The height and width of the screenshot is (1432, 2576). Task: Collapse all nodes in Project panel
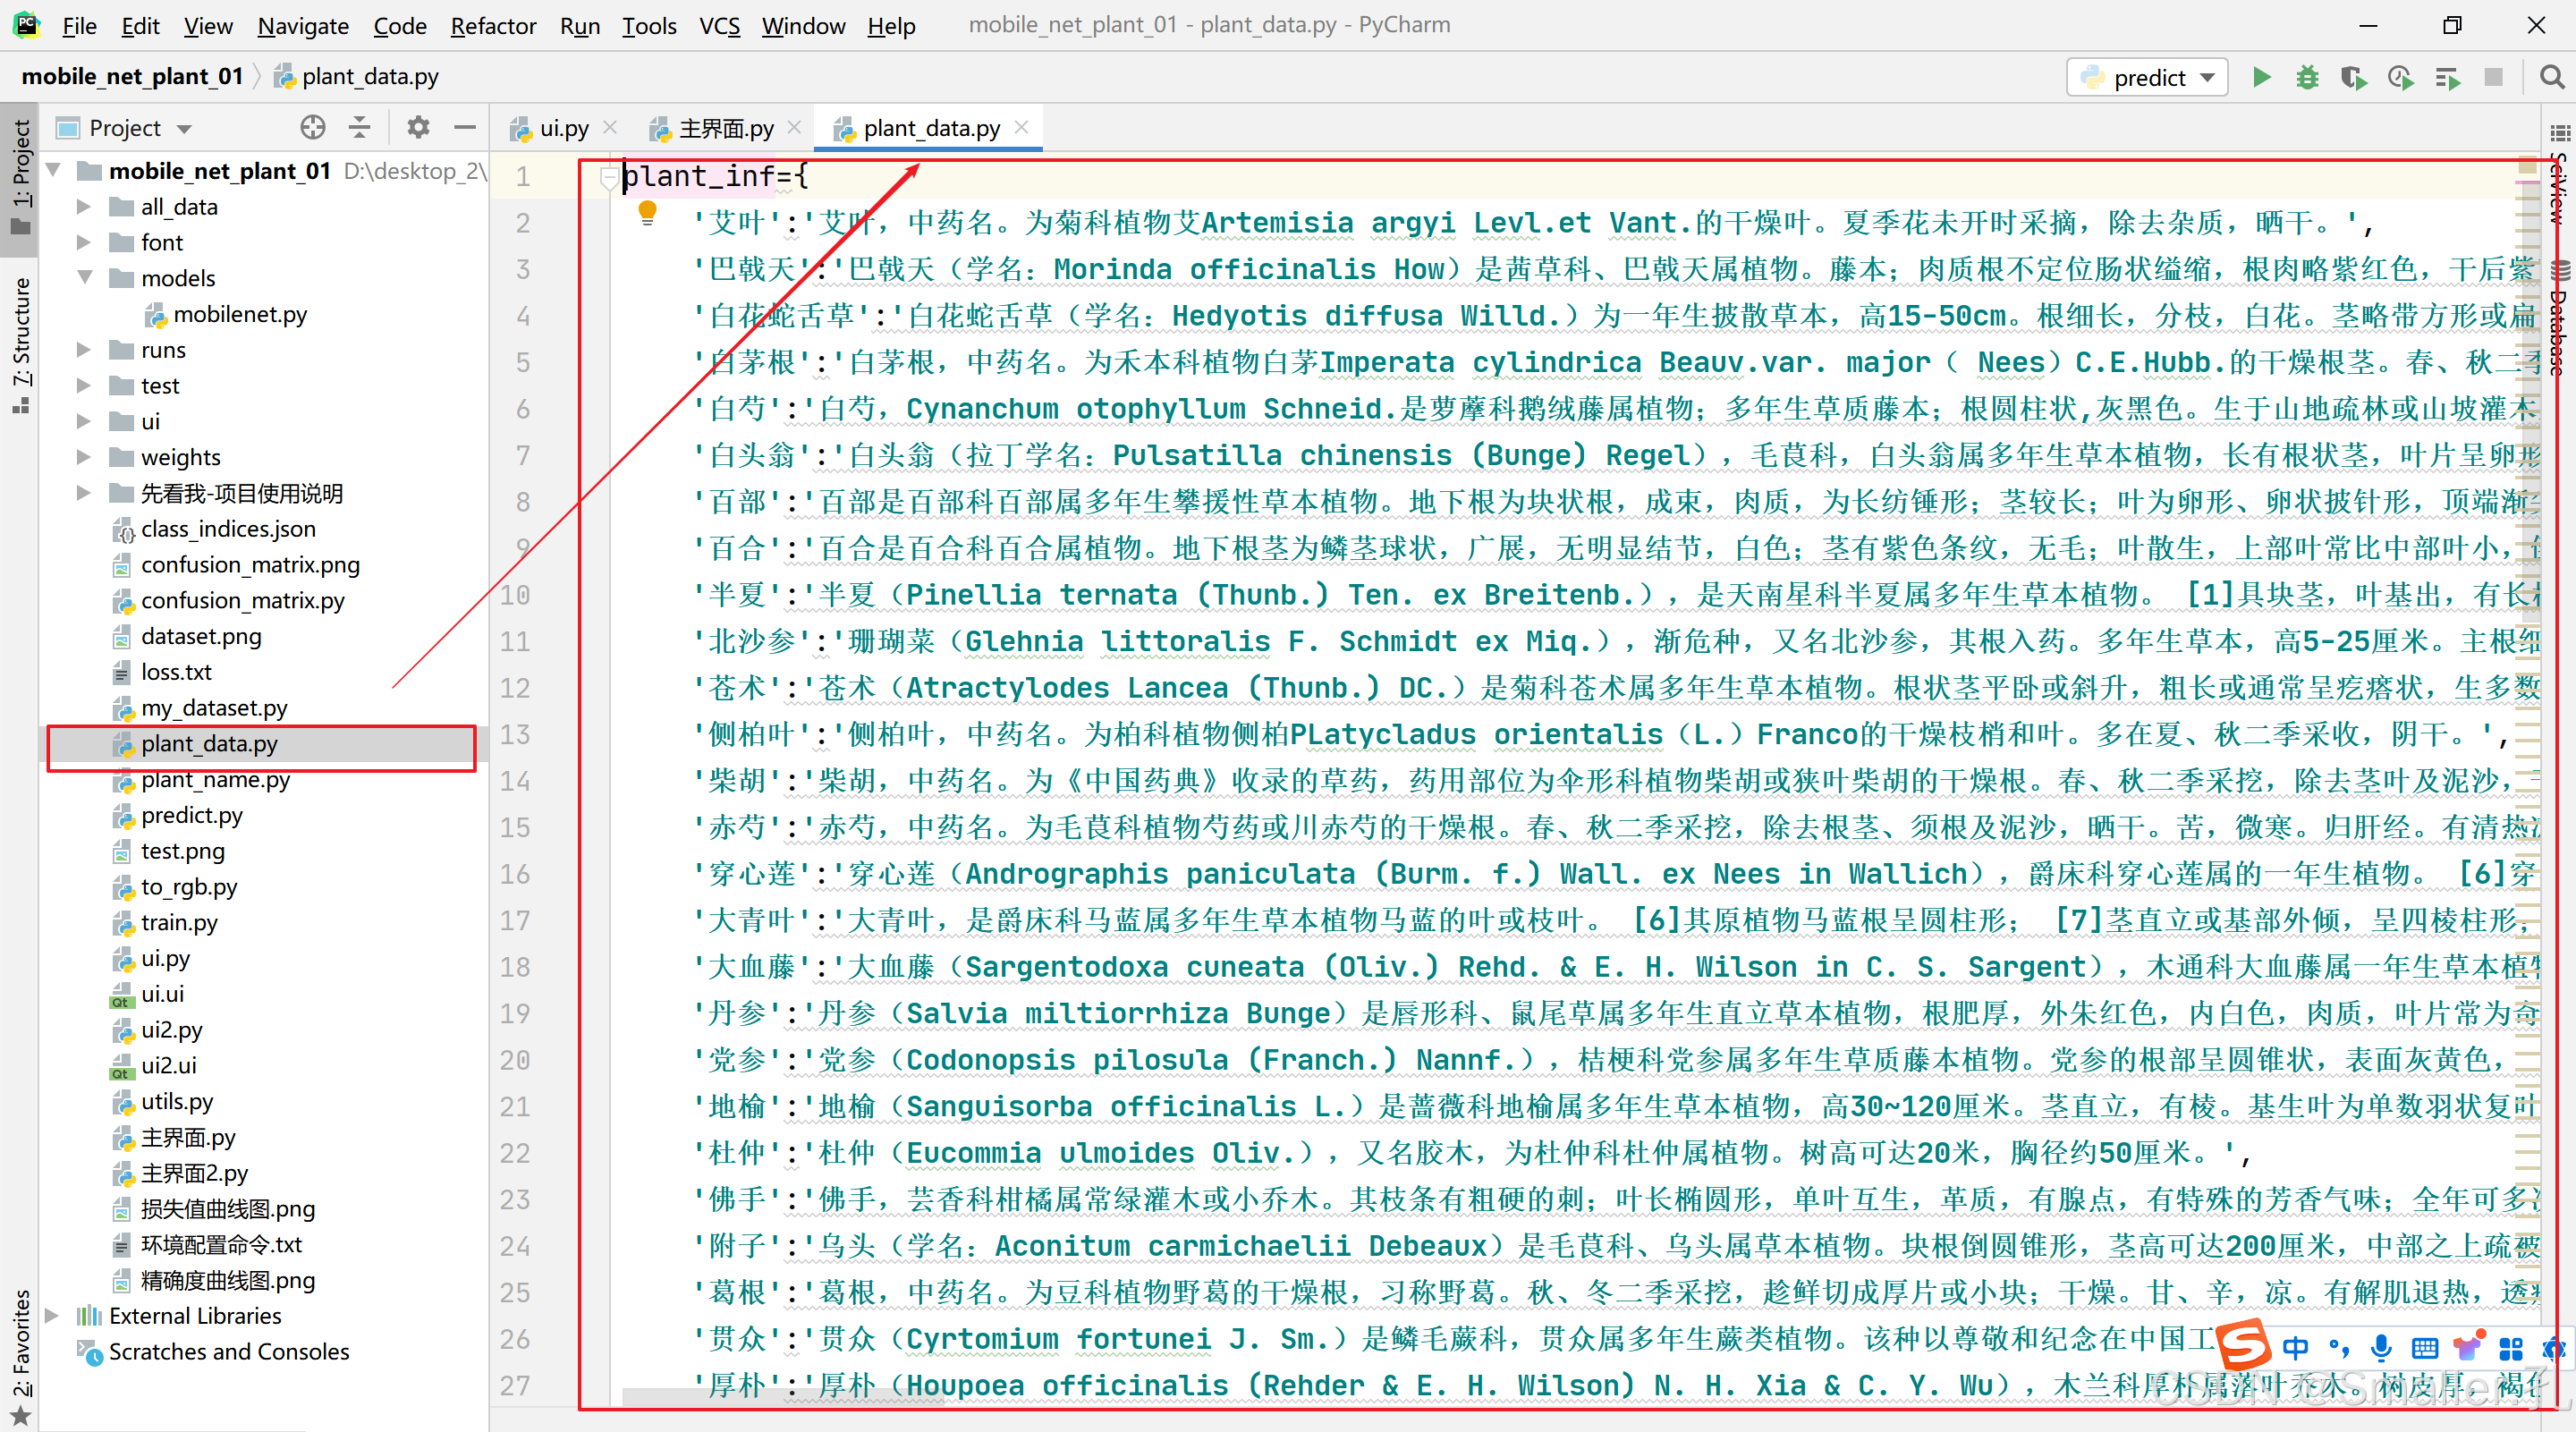(360, 128)
